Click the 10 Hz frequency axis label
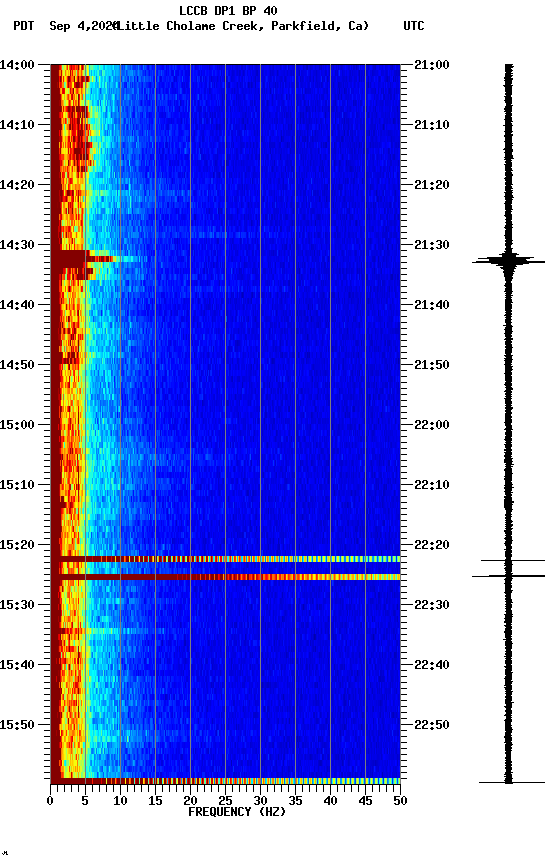 [120, 801]
